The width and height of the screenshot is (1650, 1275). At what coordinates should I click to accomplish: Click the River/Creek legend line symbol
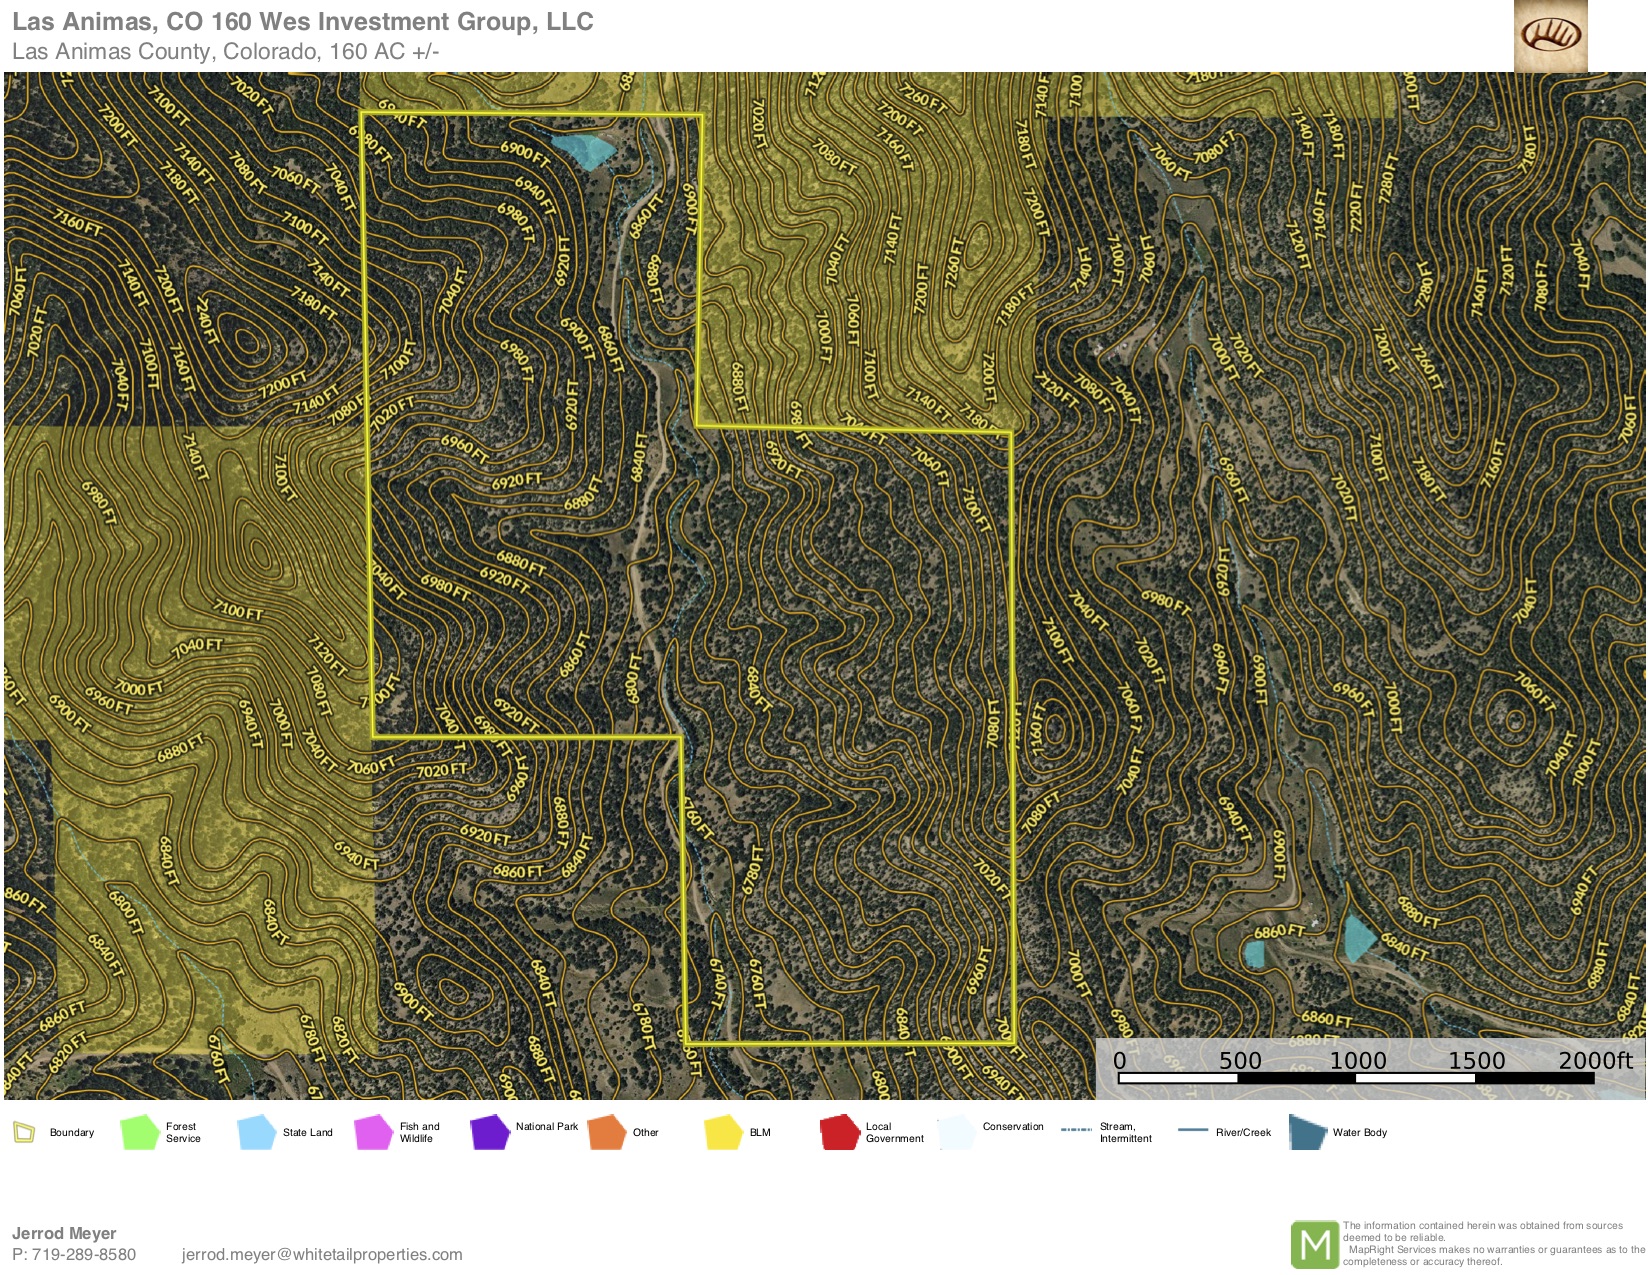(x=1193, y=1131)
